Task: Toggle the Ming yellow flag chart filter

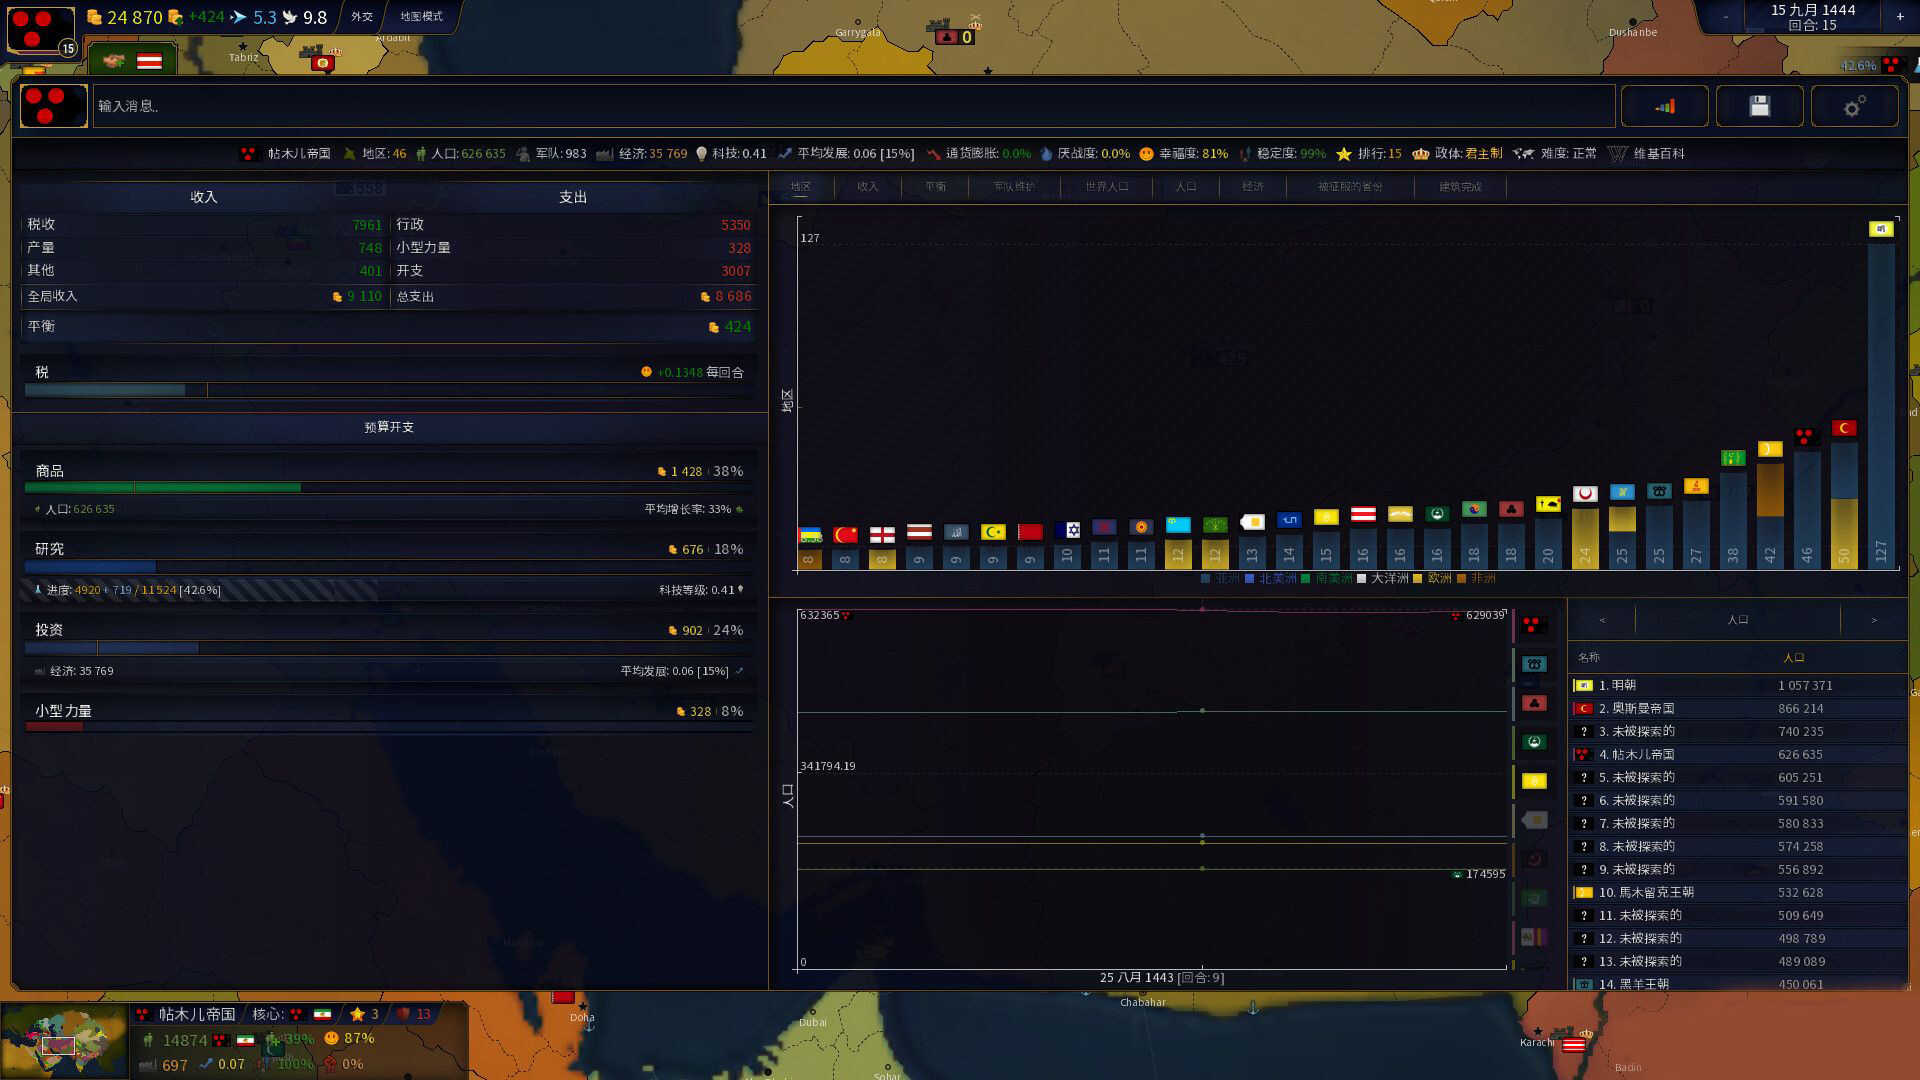Action: point(1534,781)
